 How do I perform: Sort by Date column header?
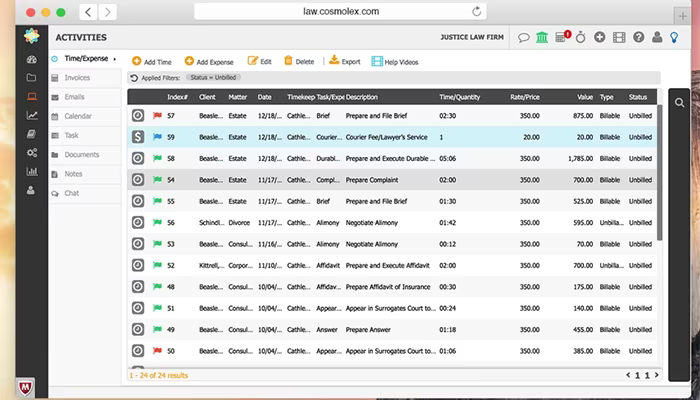(264, 97)
